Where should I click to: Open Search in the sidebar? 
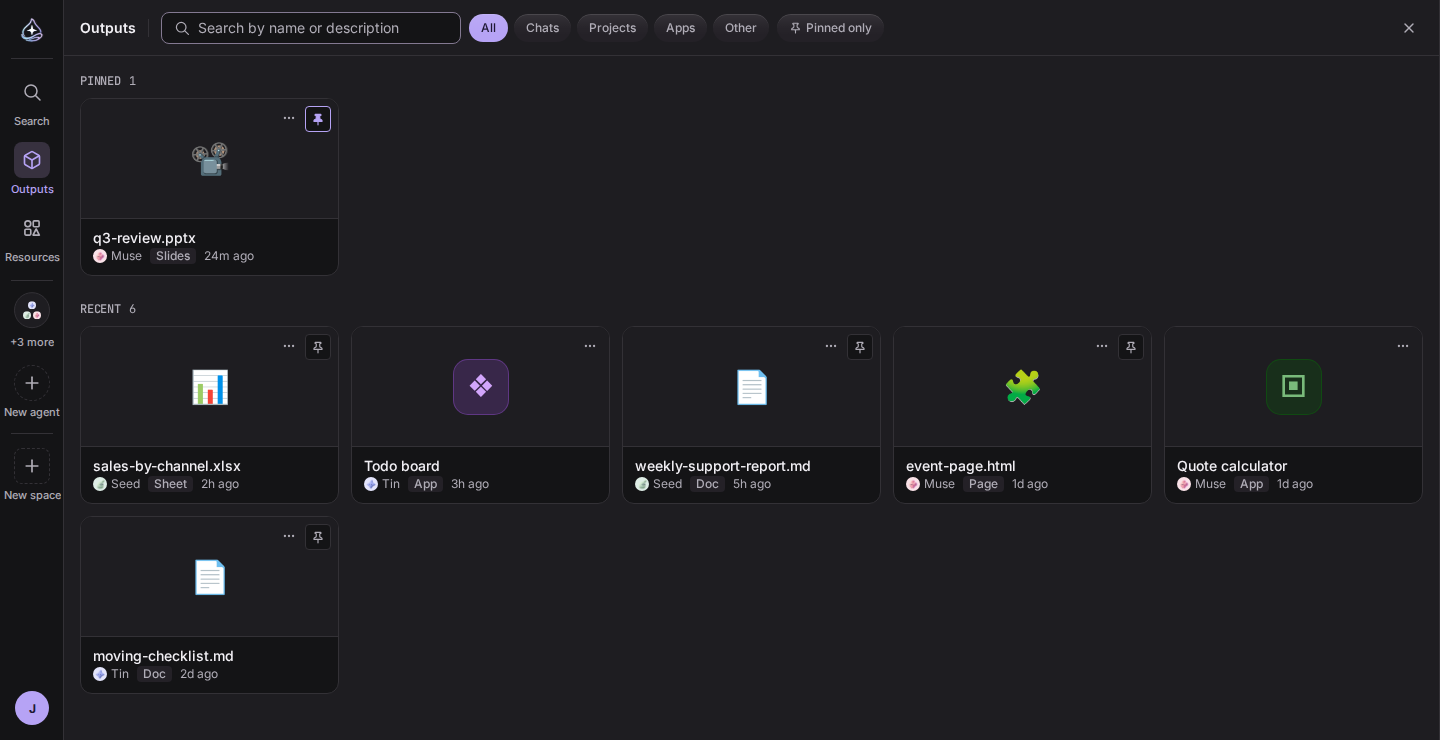(x=32, y=104)
